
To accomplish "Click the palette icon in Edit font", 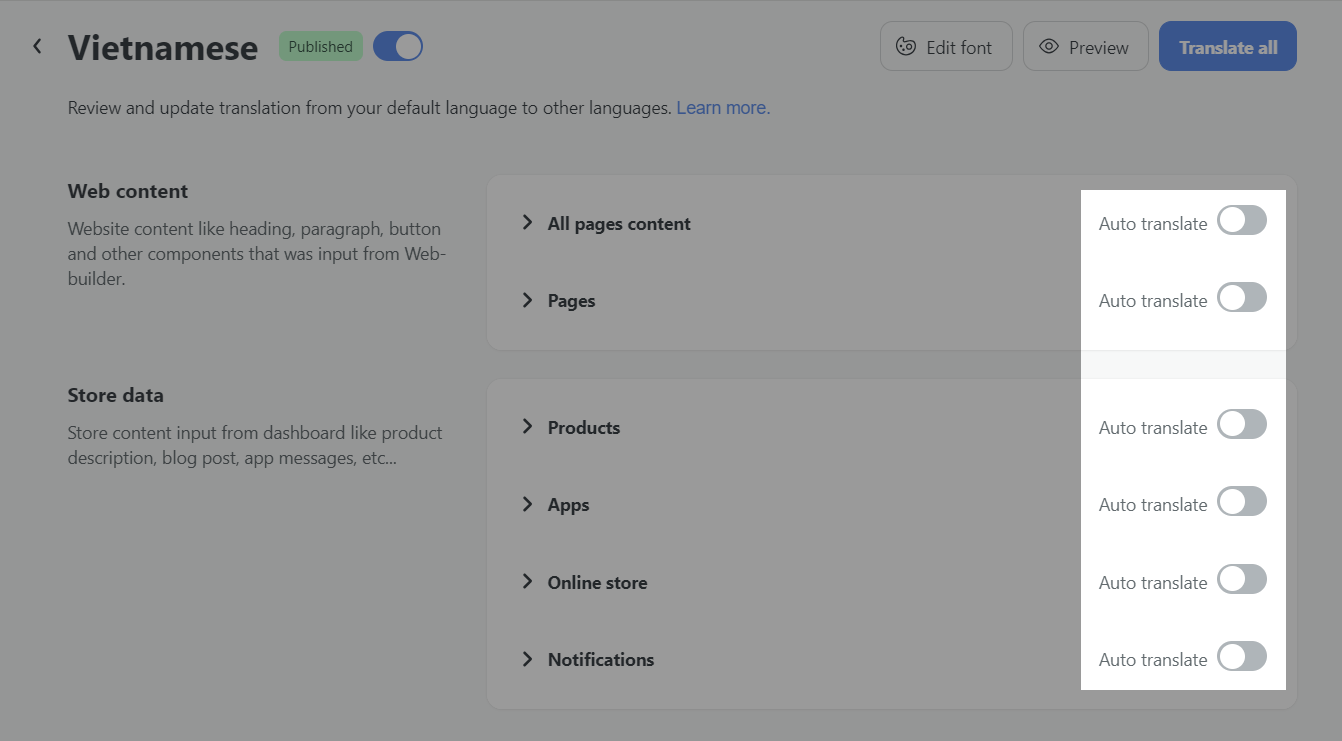I will coord(906,46).
